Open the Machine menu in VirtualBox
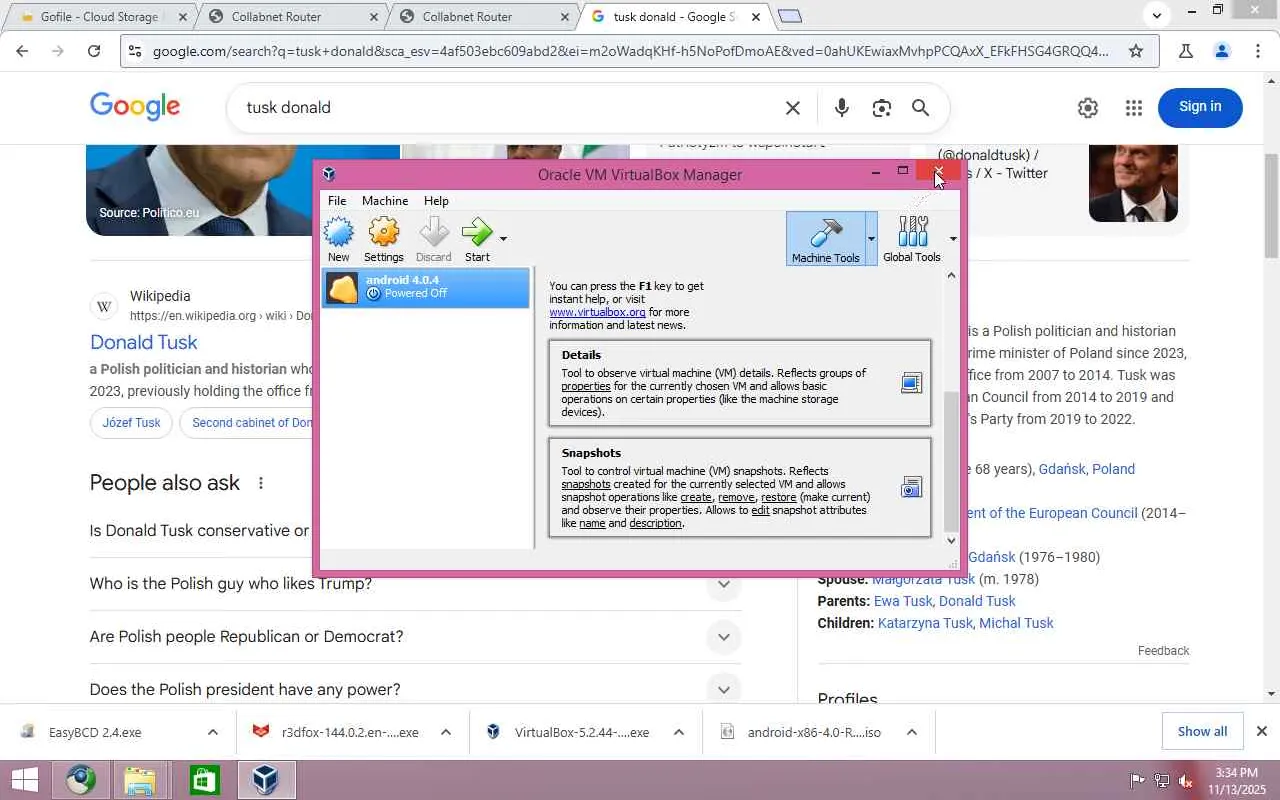1280x800 pixels. [x=385, y=201]
